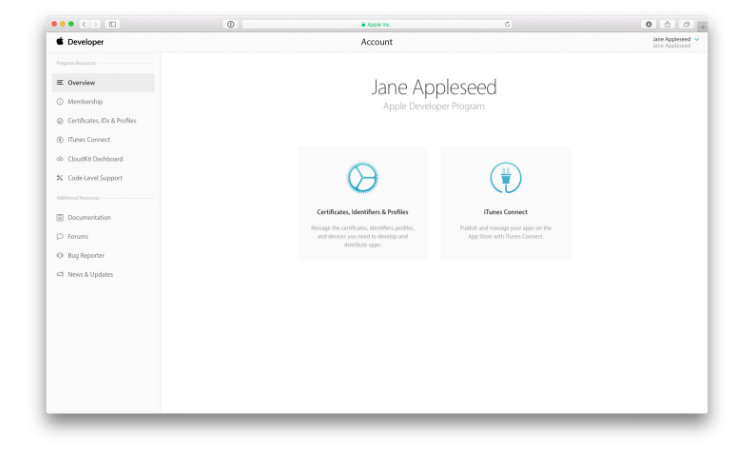
Task: Click the Membership info icon
Action: point(60,101)
